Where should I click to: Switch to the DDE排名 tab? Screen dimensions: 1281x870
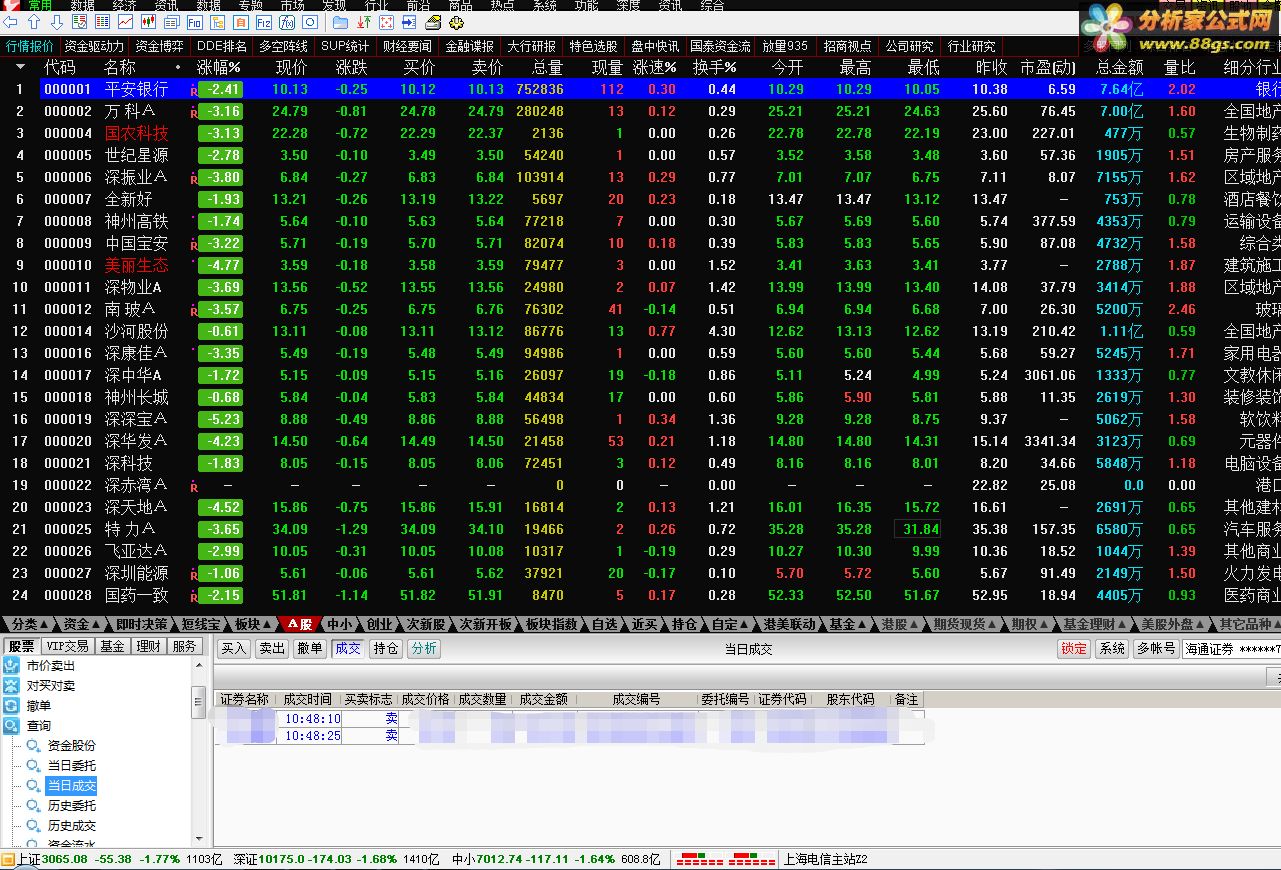point(221,46)
